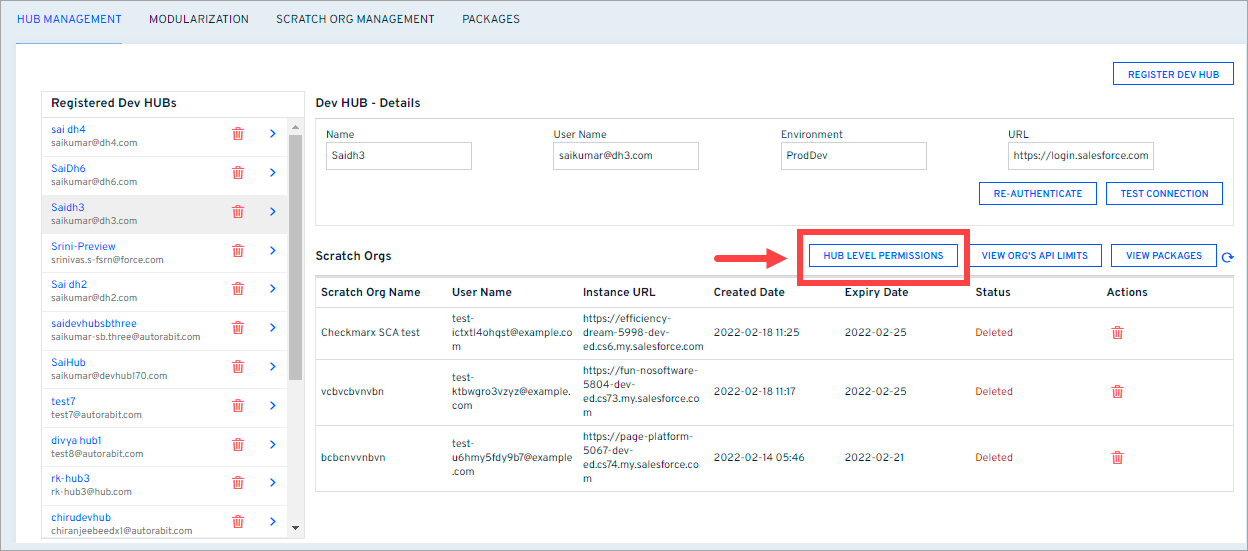Click the dev hub Name input field
Image resolution: width=1248 pixels, height=551 pixels.
pos(398,156)
